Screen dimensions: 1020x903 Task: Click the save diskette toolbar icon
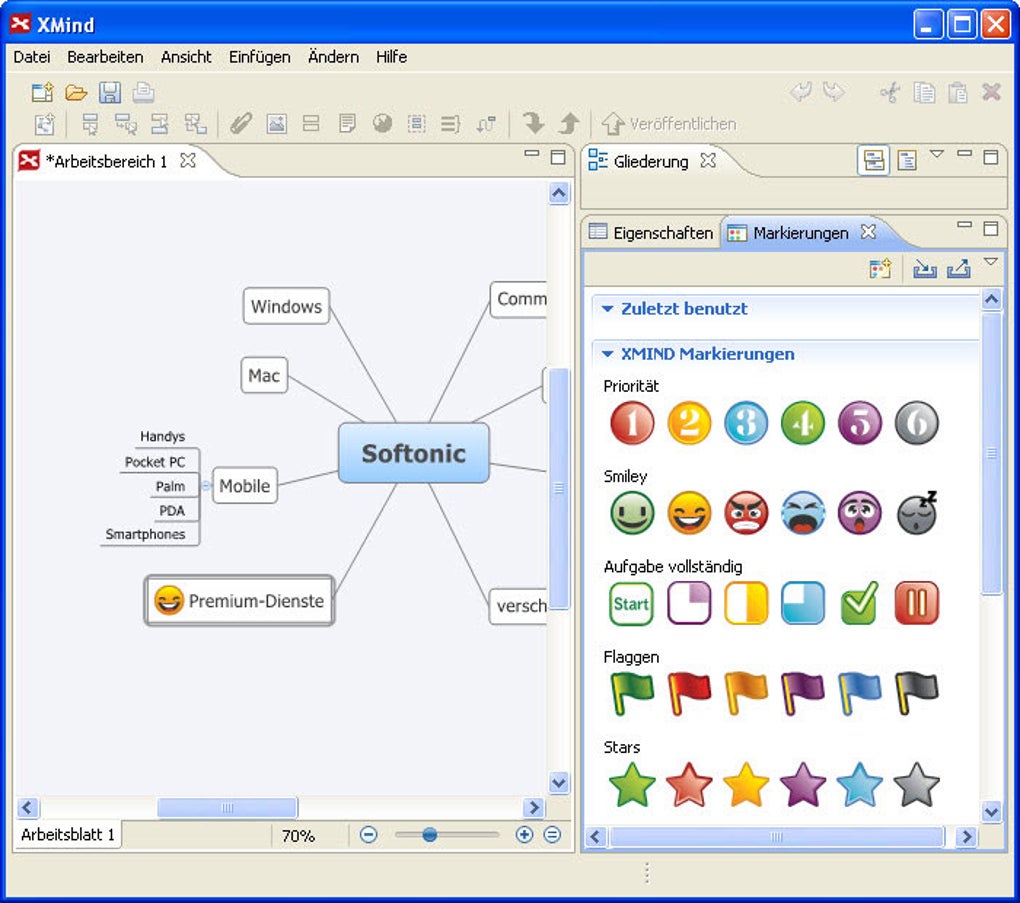(109, 92)
